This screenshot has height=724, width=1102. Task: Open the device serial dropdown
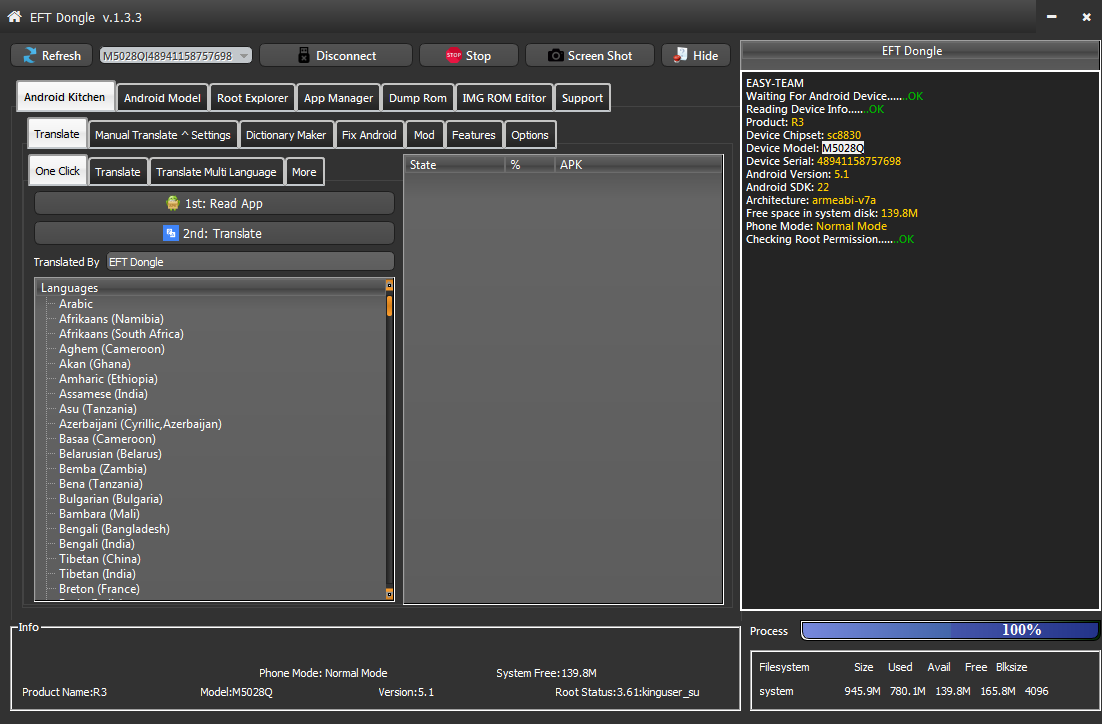[x=244, y=56]
